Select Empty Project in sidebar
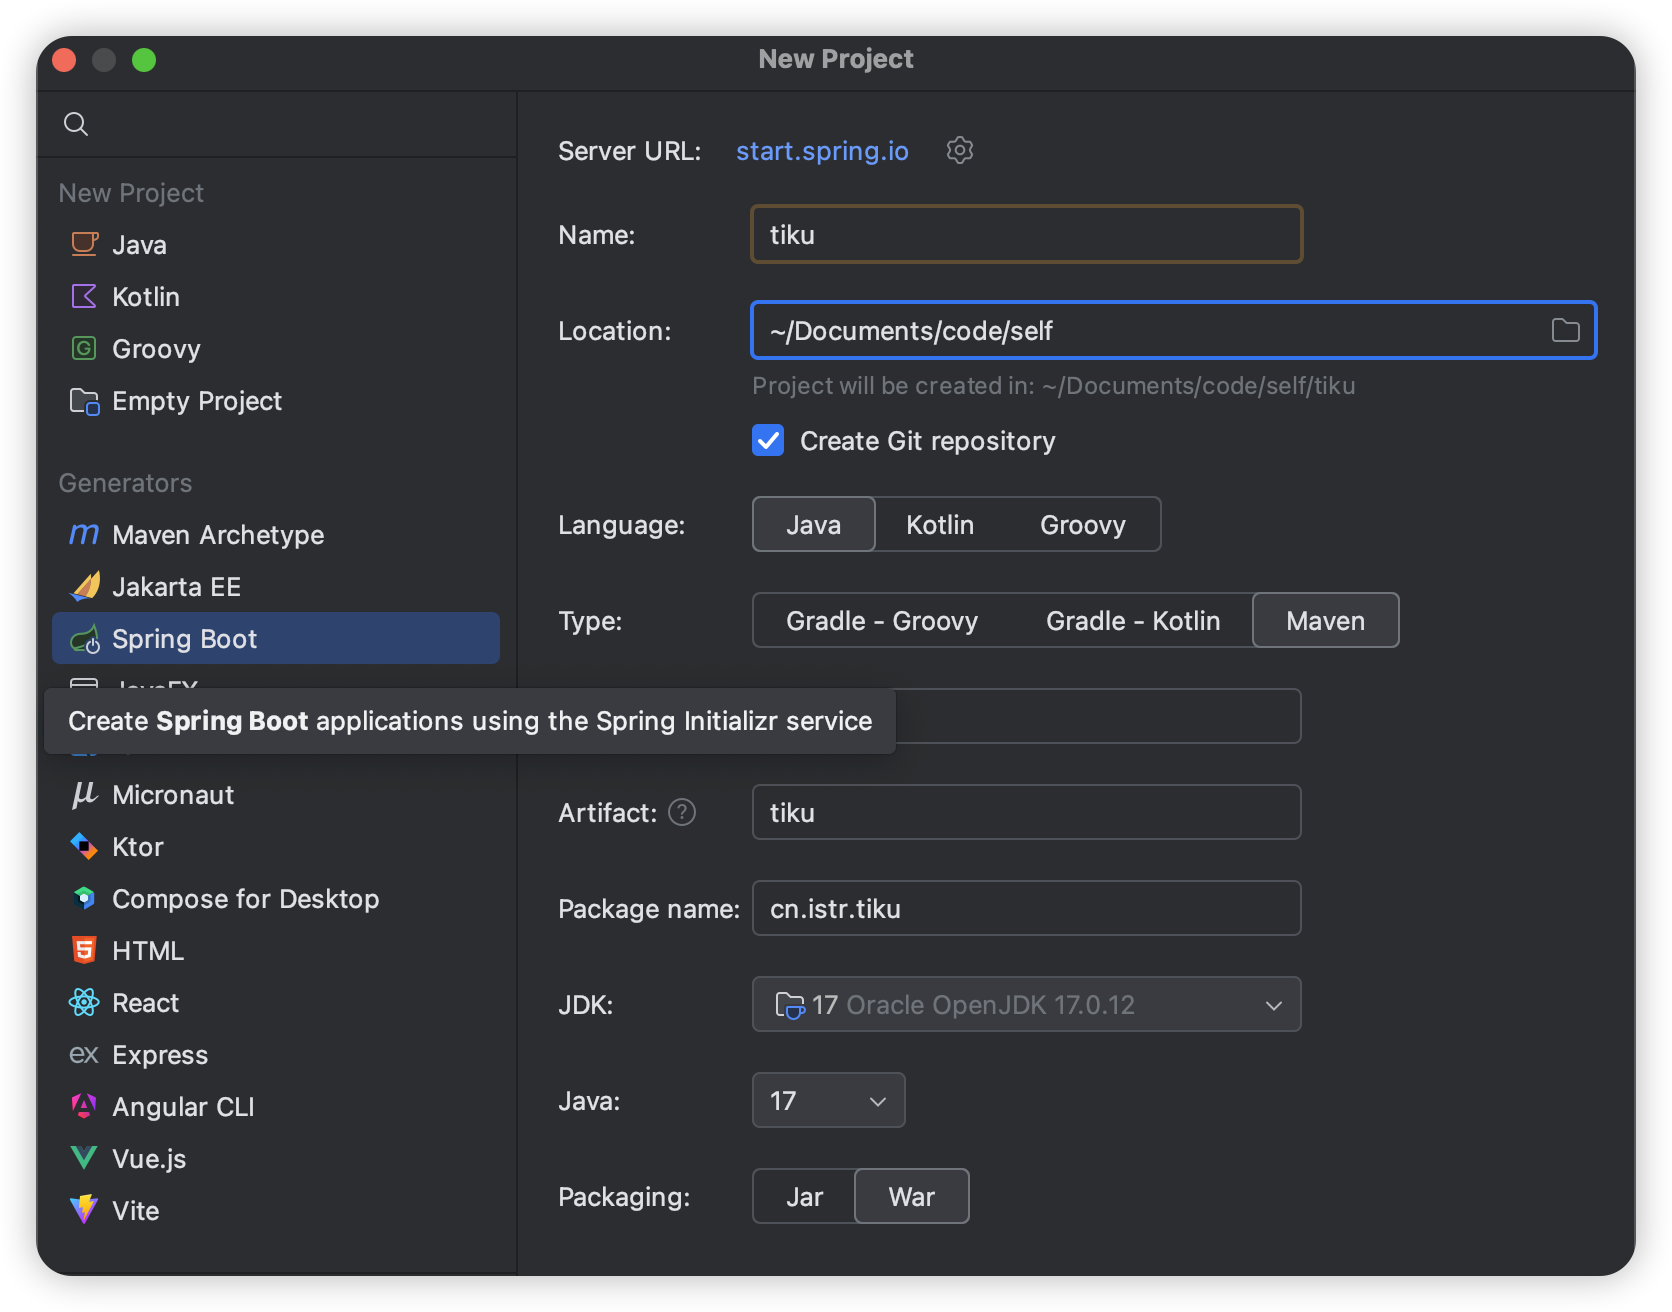 [x=196, y=401]
